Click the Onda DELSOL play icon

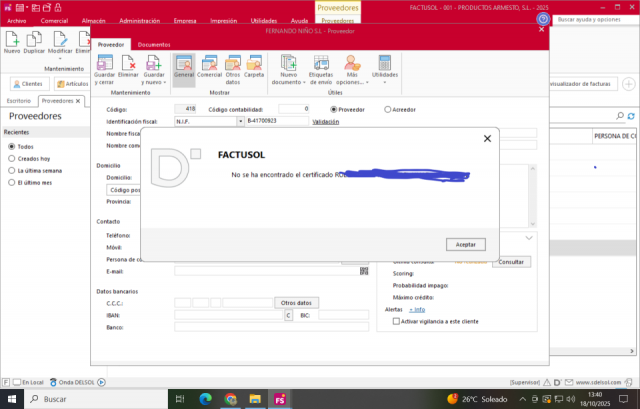[102, 382]
